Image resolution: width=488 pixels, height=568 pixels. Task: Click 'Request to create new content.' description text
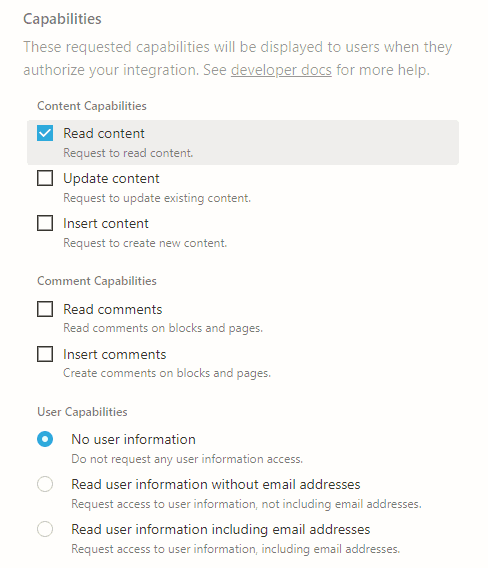tap(145, 243)
